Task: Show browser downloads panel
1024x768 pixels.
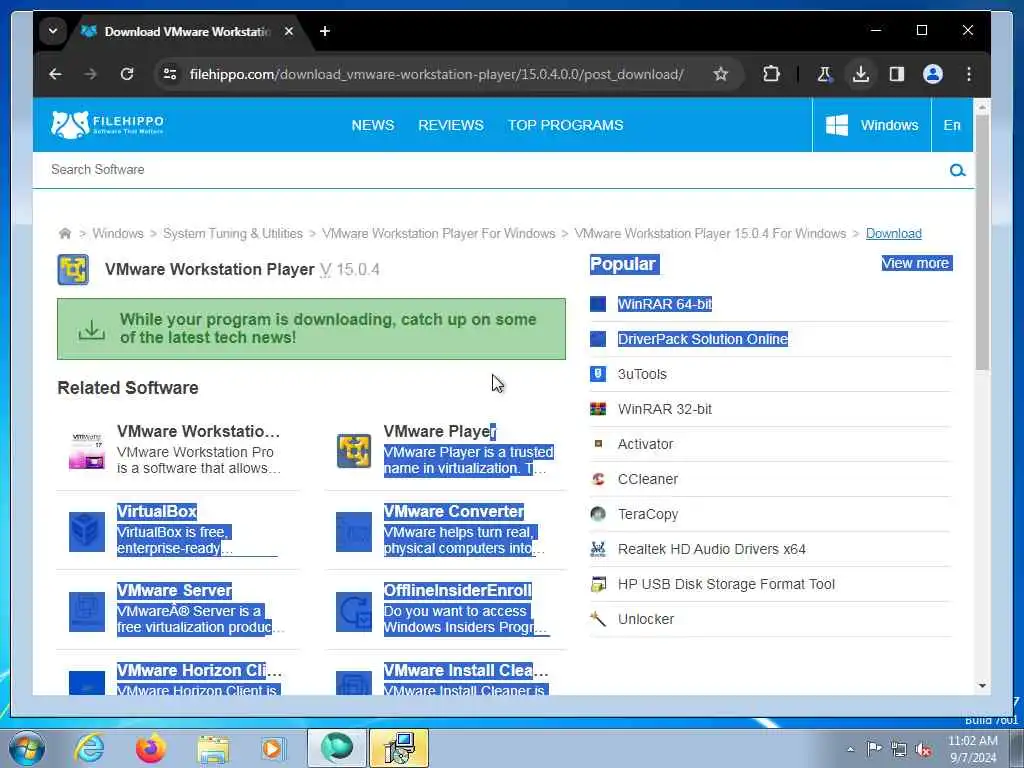Action: [x=861, y=74]
